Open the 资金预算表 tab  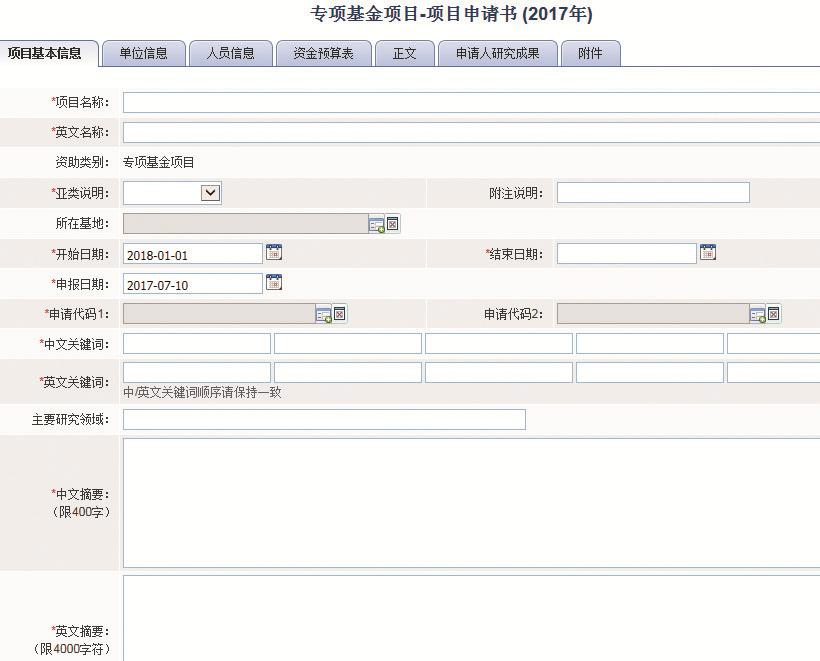coord(323,54)
